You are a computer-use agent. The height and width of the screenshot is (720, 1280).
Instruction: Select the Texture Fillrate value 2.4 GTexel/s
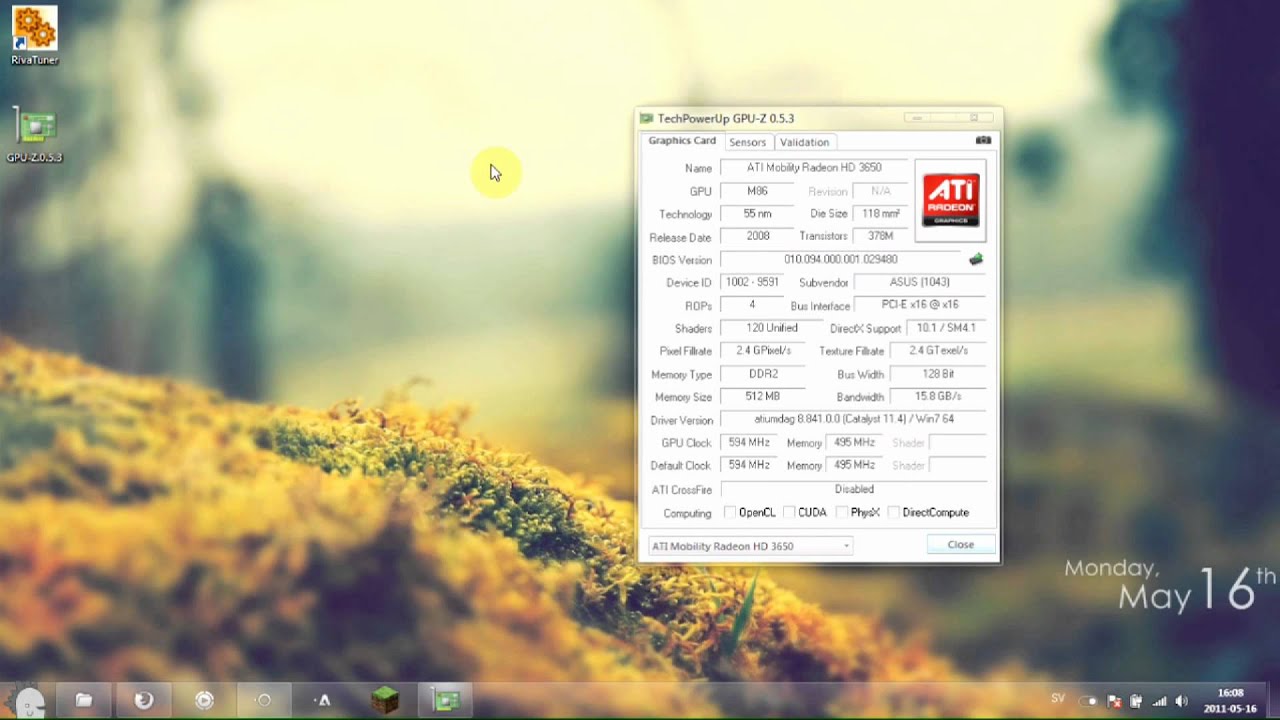click(x=938, y=351)
